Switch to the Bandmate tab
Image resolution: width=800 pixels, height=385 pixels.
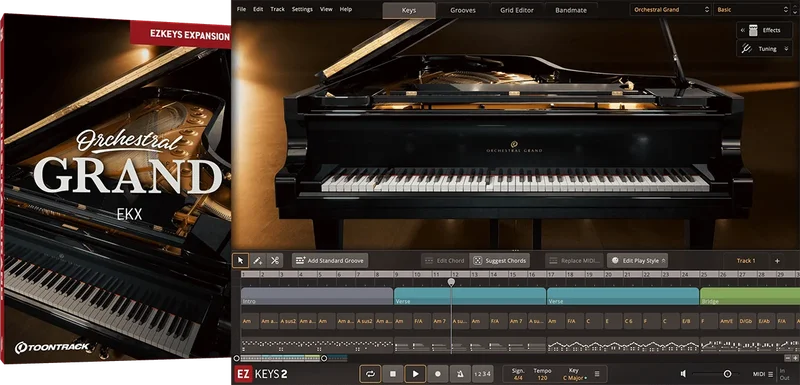tap(571, 10)
